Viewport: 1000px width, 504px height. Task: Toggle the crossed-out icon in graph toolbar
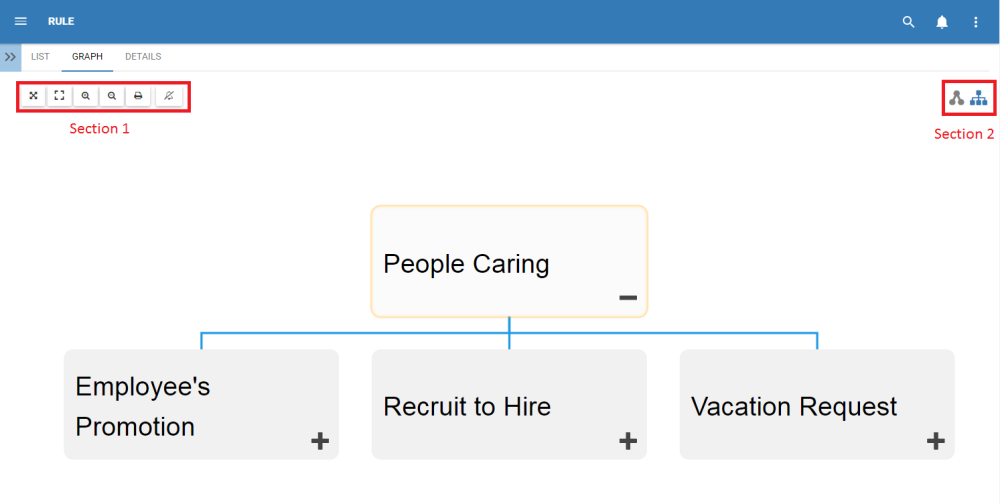click(169, 96)
